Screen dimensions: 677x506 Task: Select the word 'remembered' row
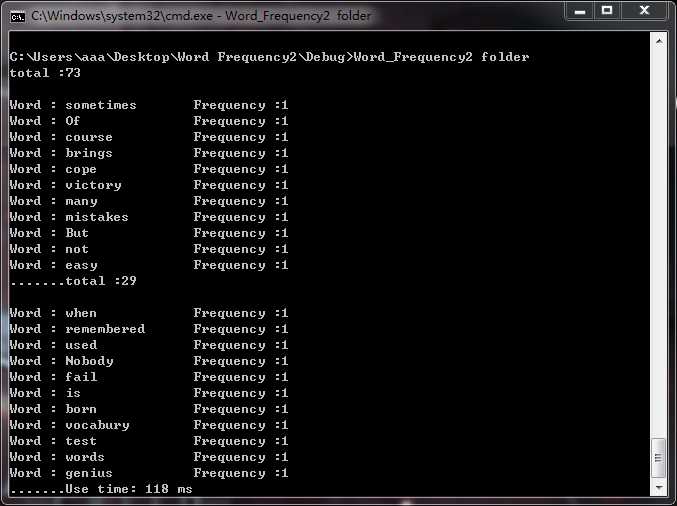(x=149, y=329)
